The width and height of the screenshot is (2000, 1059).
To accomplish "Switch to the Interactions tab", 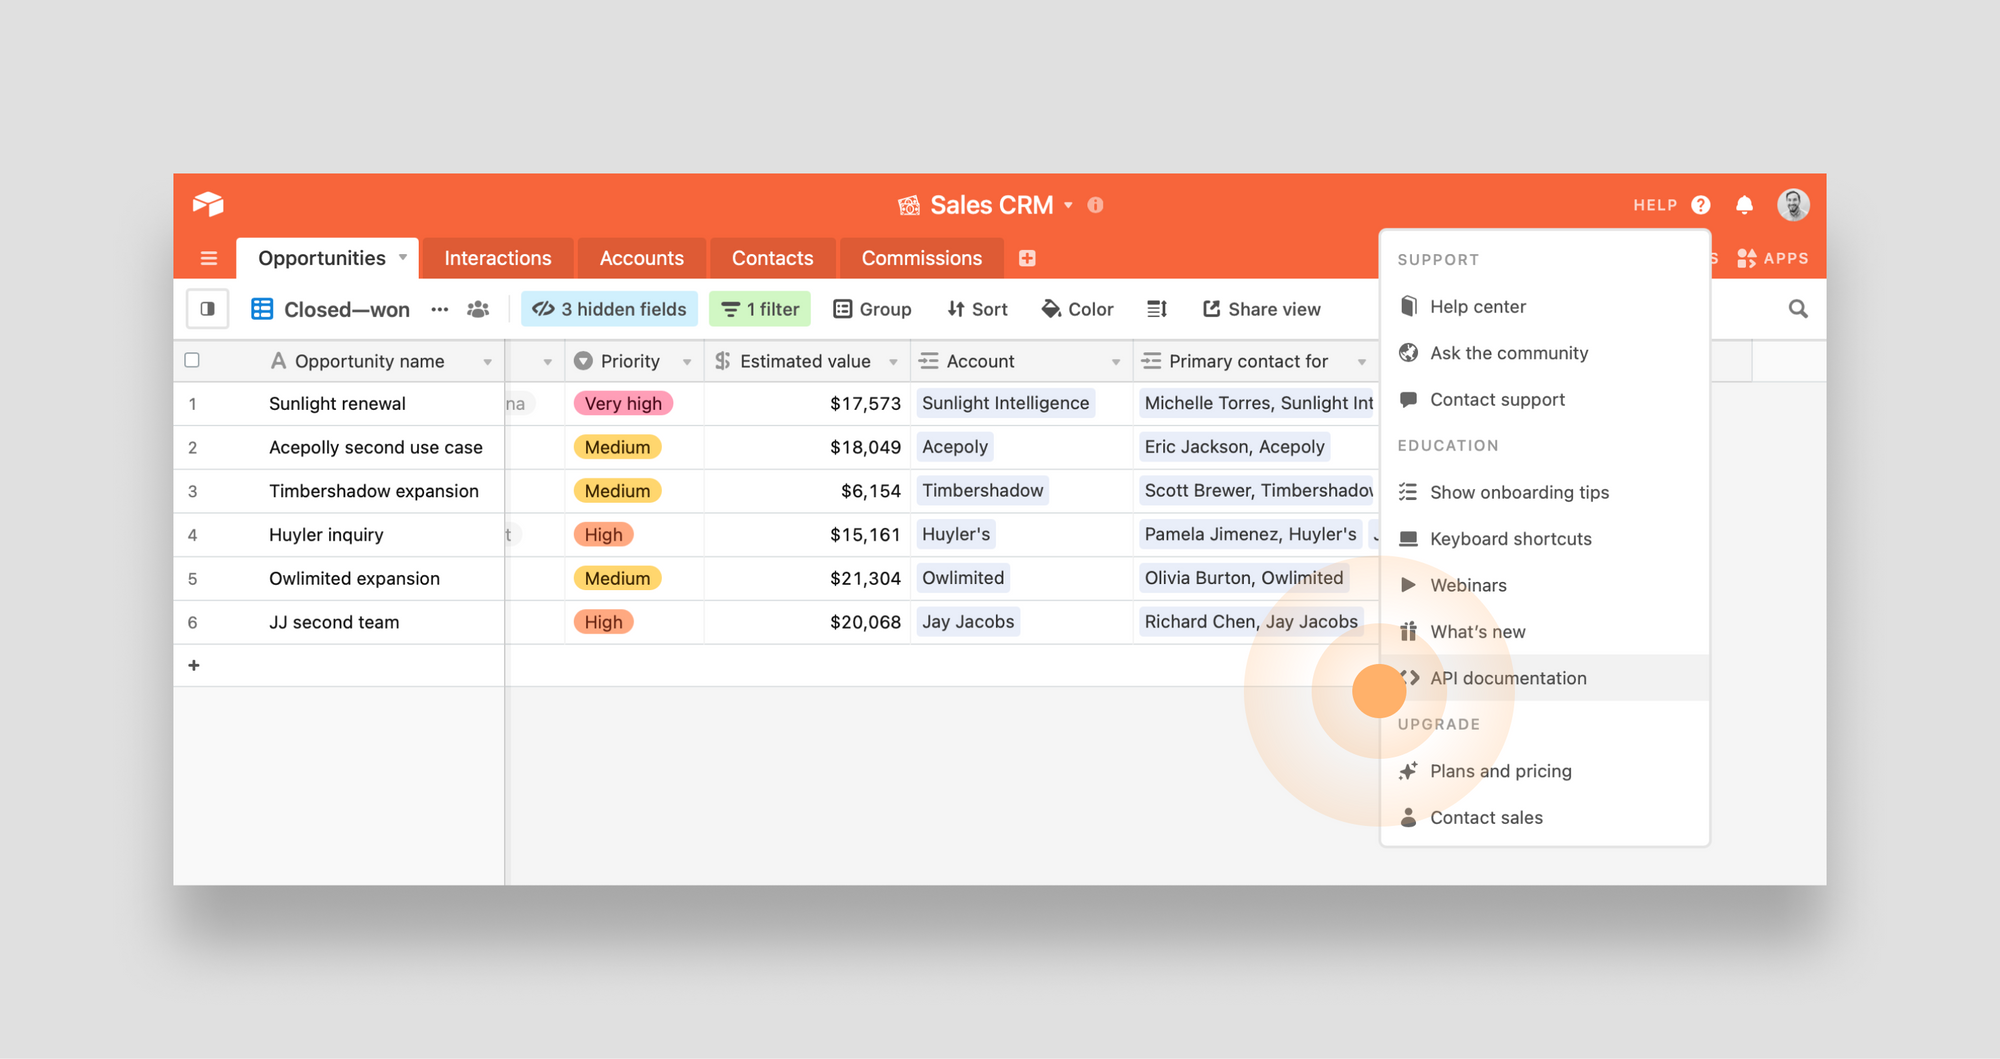I will (x=498, y=258).
